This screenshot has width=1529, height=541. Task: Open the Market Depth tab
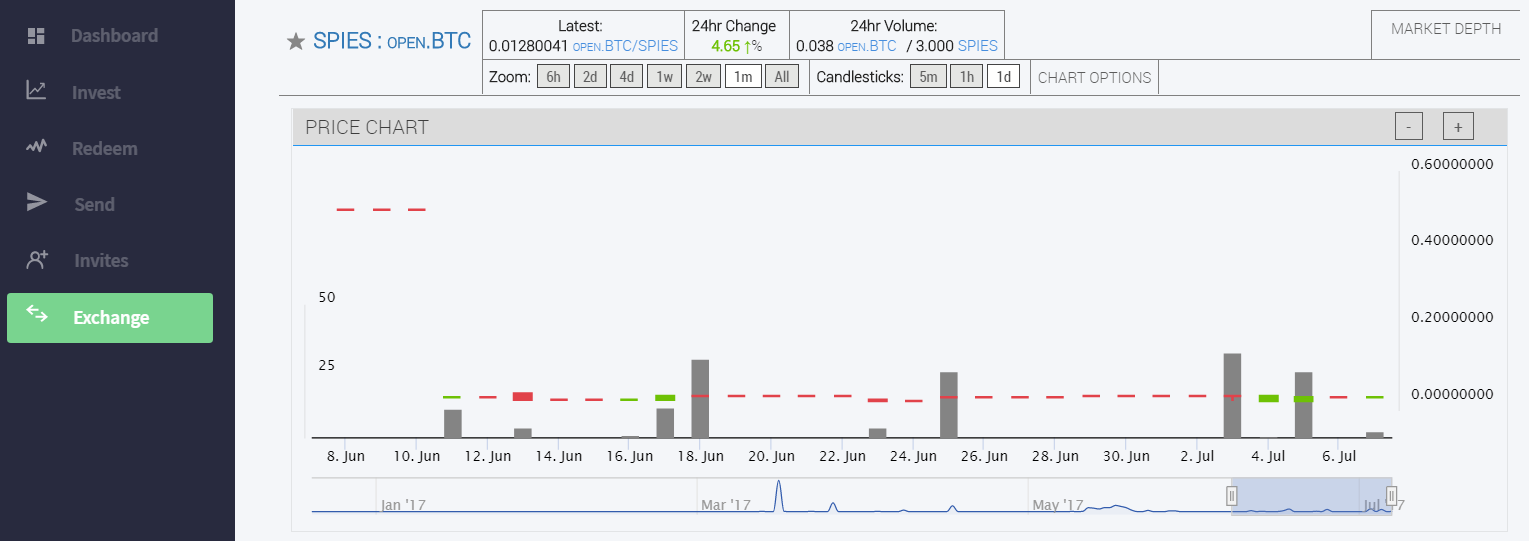1445,29
